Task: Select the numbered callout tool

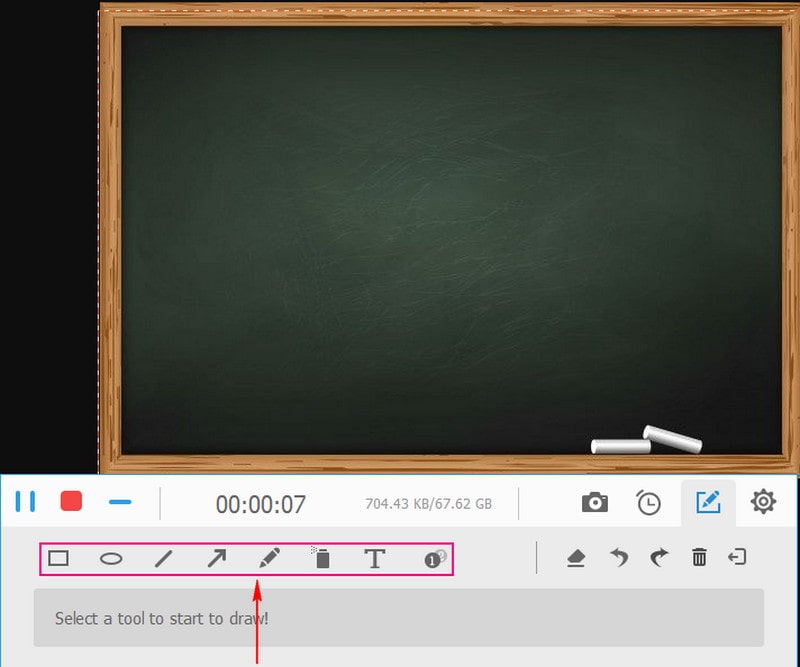Action: coord(433,559)
